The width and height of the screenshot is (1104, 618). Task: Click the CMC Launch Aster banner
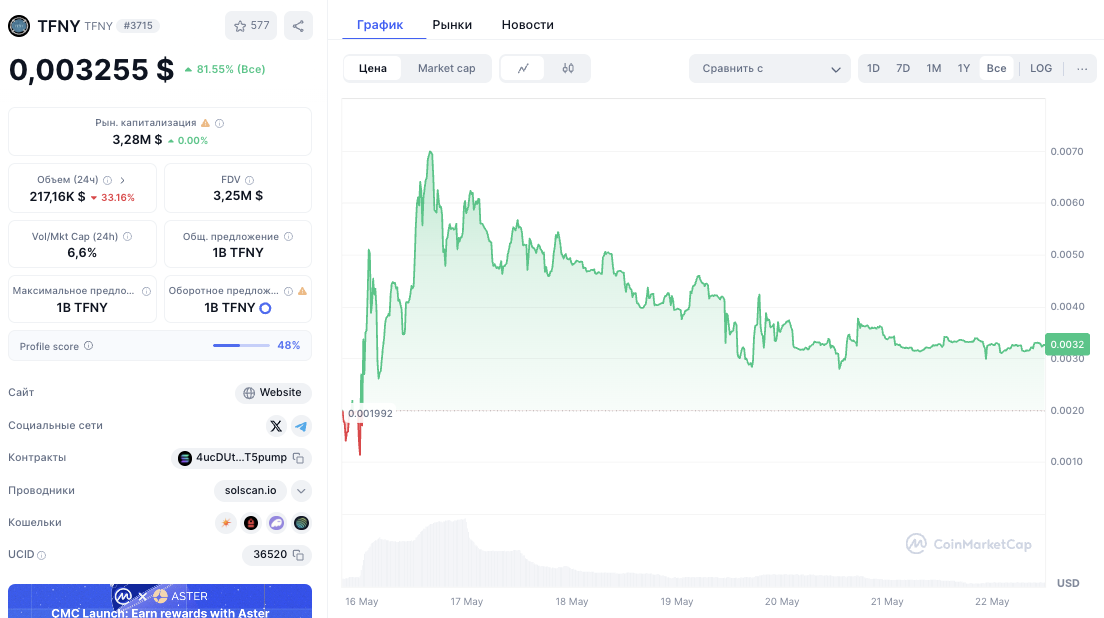tap(160, 601)
